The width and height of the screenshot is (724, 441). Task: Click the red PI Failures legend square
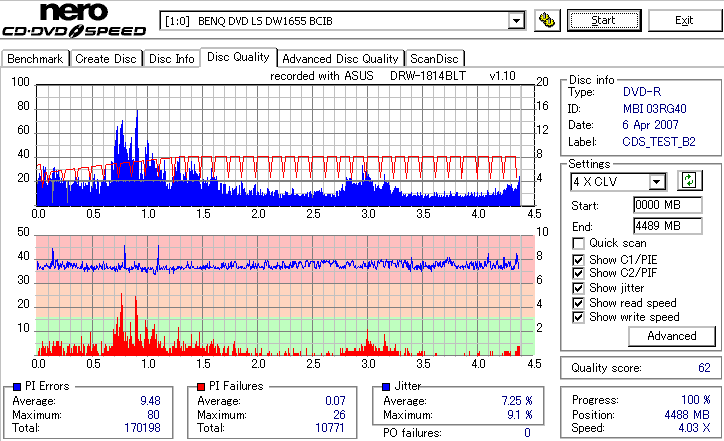(201, 387)
